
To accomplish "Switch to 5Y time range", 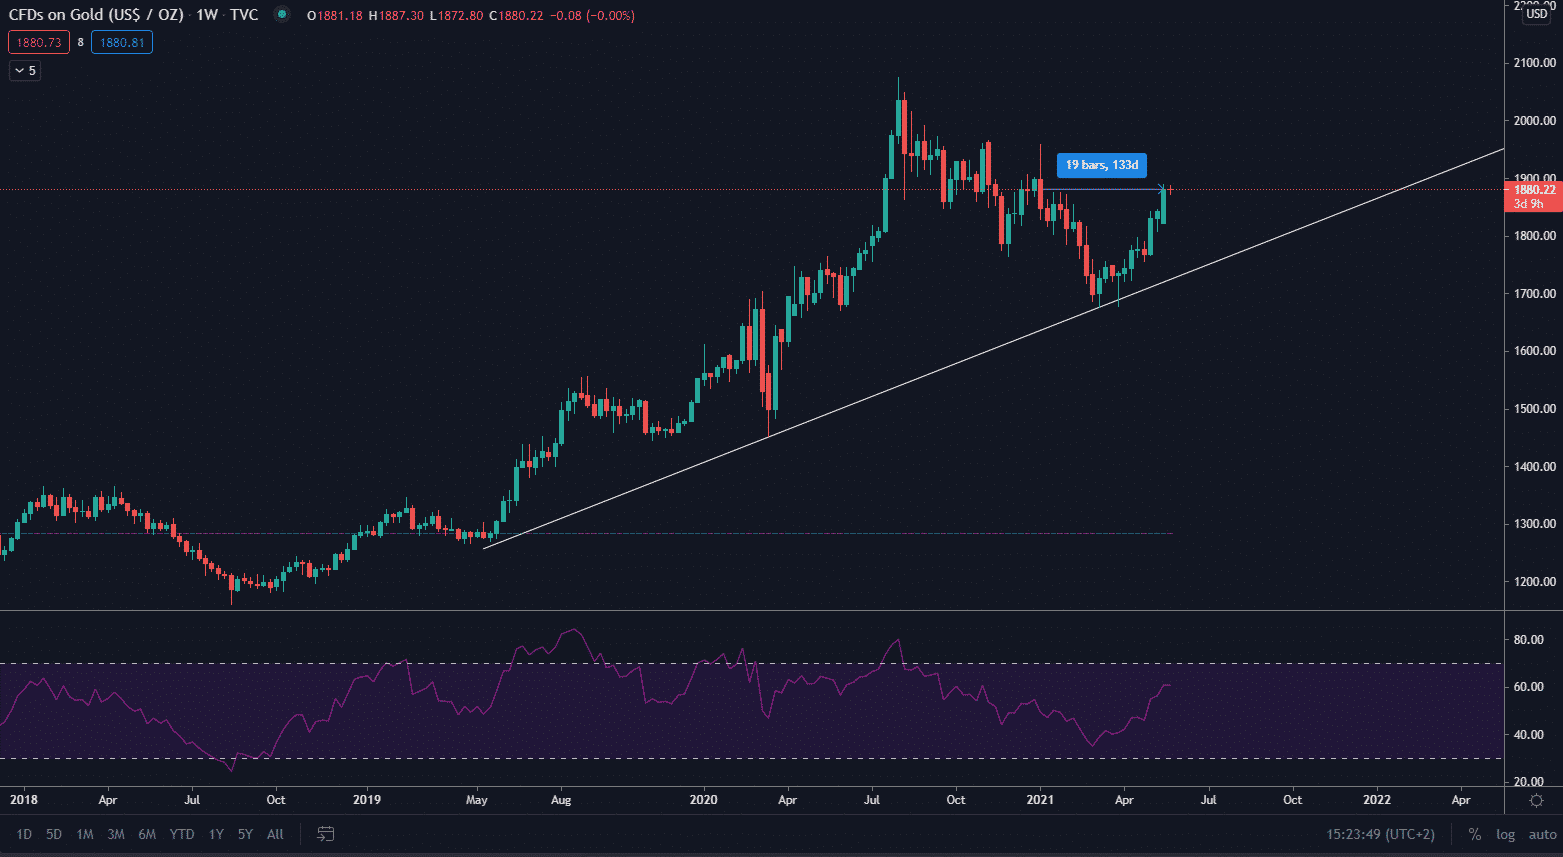I will 245,834.
